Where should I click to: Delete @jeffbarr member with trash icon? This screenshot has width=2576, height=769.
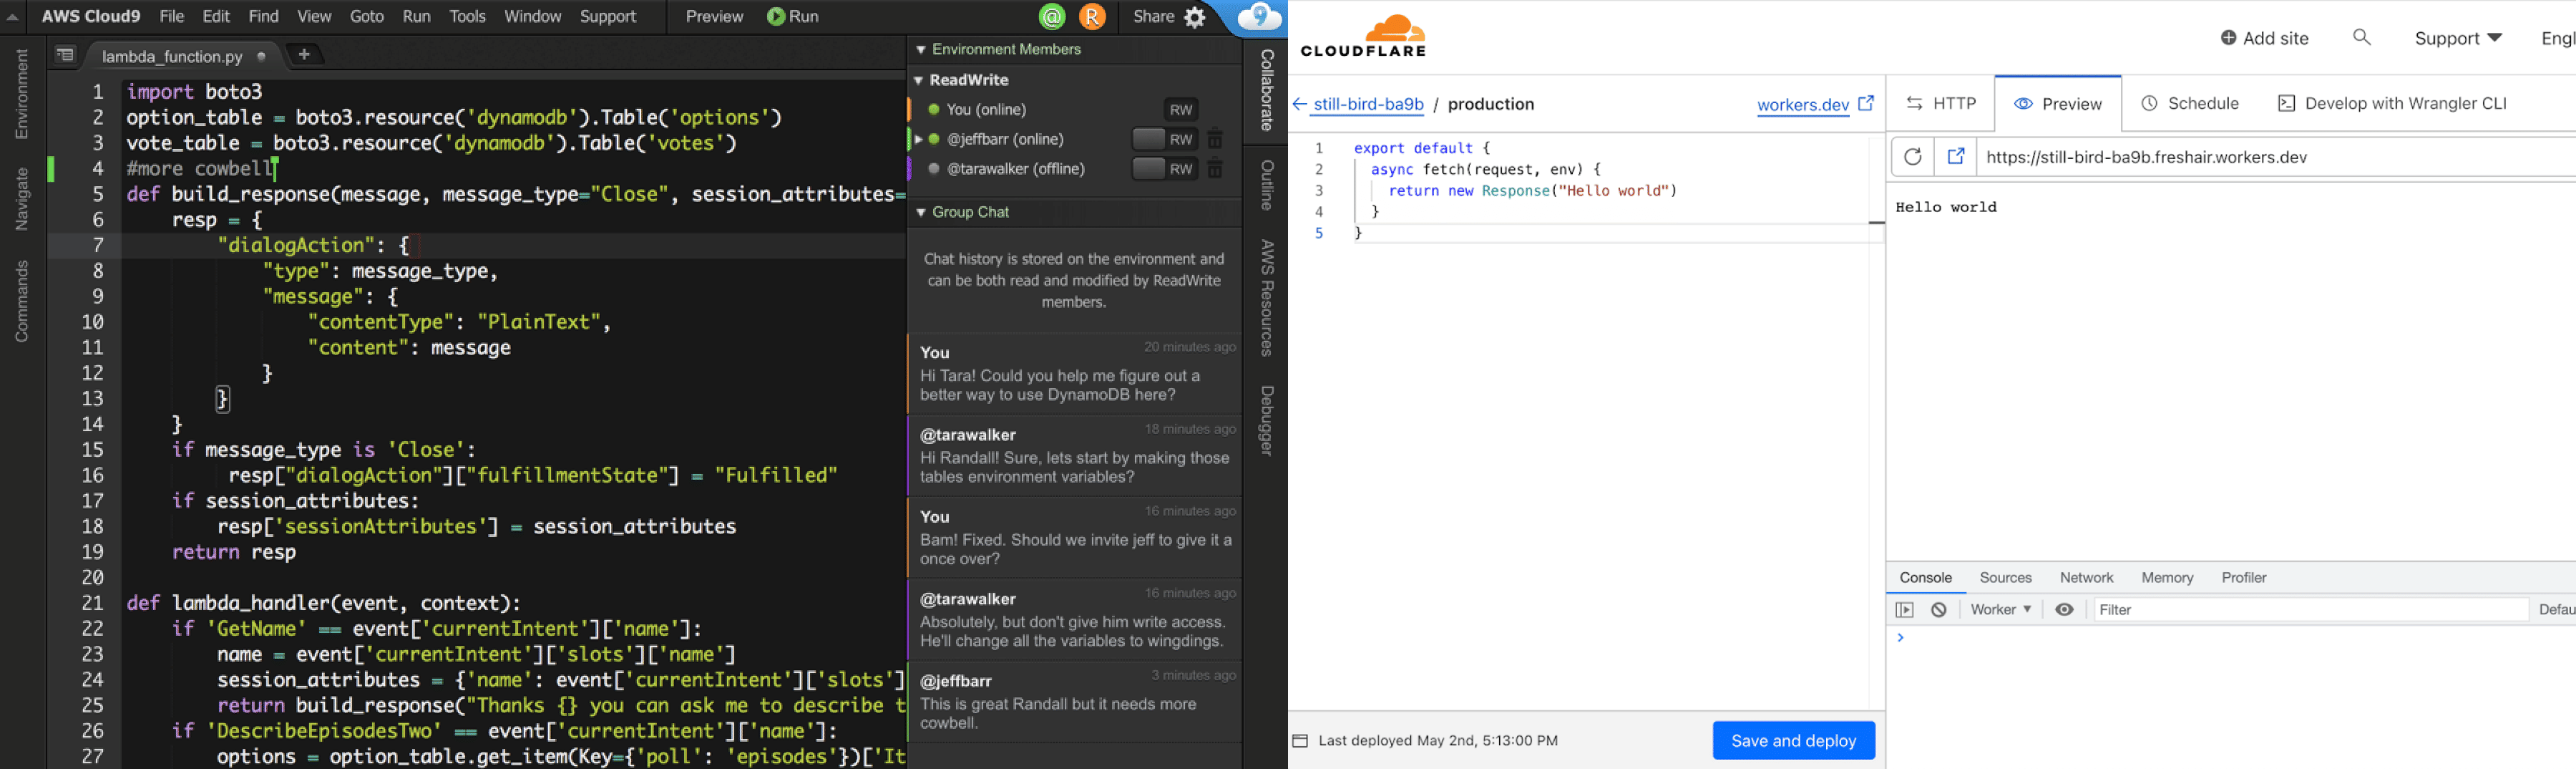point(1215,139)
